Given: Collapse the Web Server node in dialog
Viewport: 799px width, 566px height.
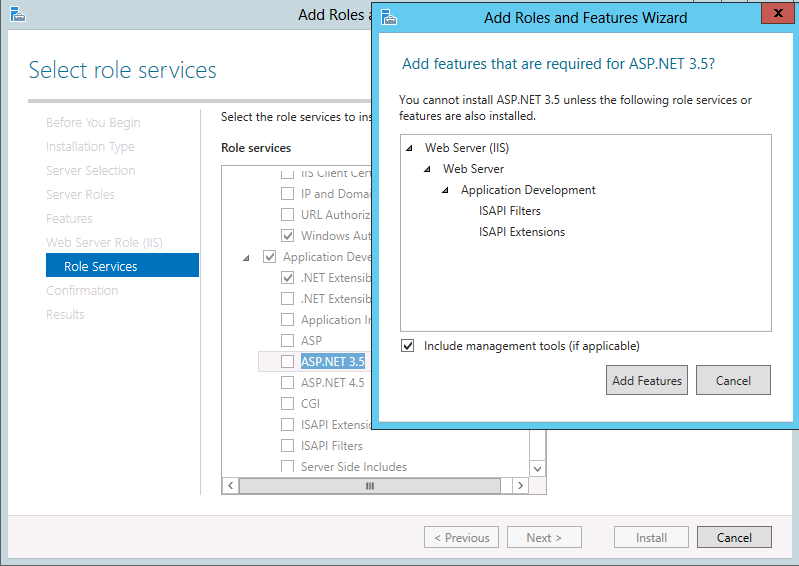Looking at the screenshot, I should (428, 169).
